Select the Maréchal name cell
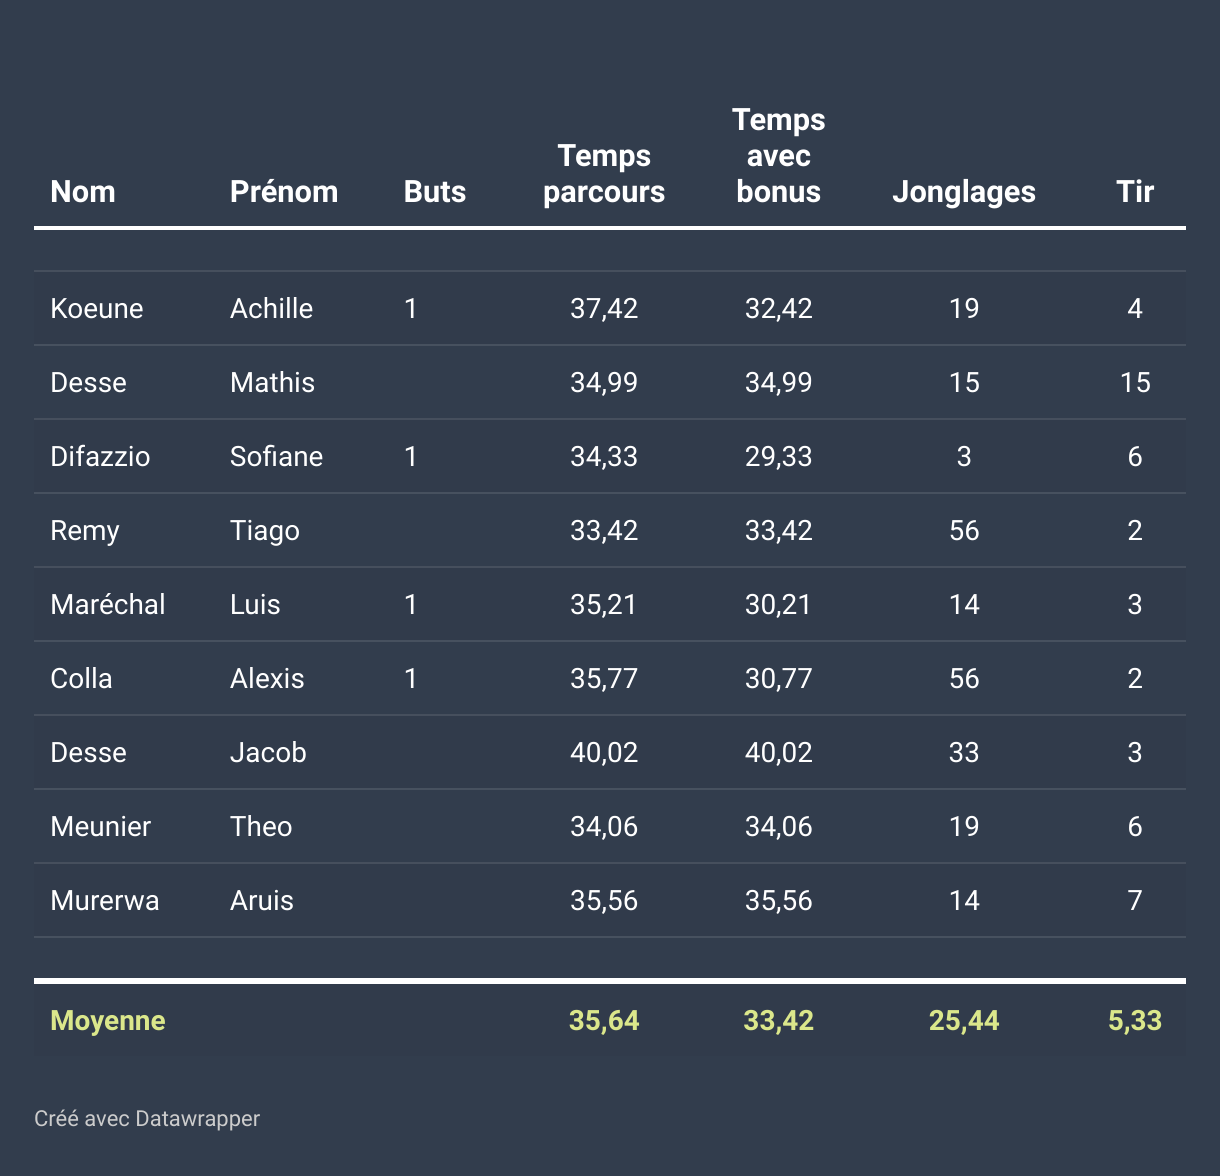Image resolution: width=1220 pixels, height=1176 pixels. pyautogui.click(x=108, y=604)
